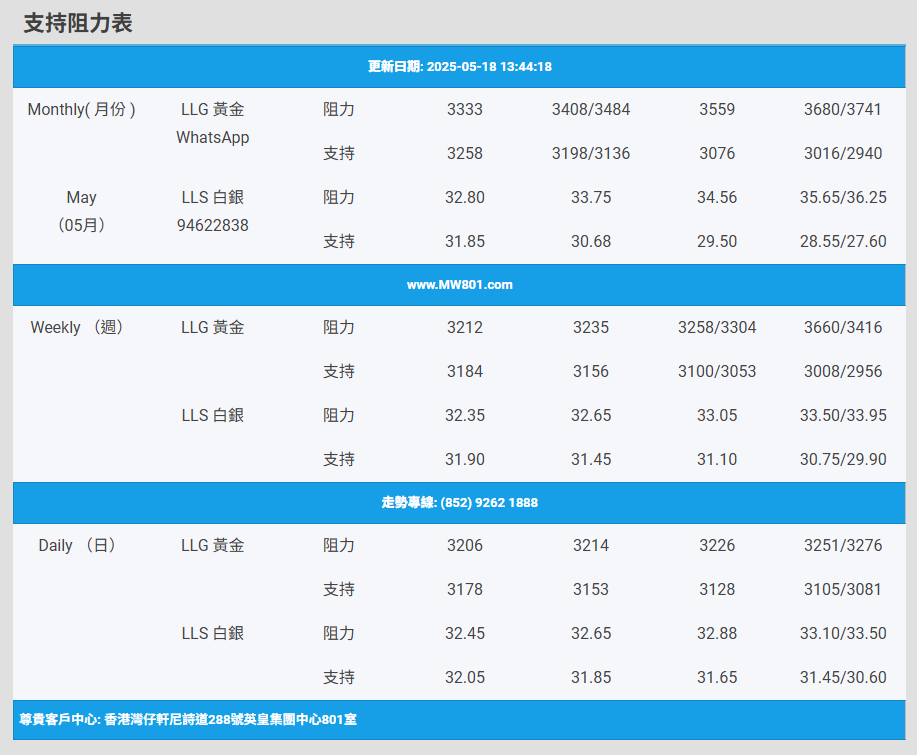Screen dimensions: 917x755
Task: Click daily silver support 32.05
Action: pos(465,678)
